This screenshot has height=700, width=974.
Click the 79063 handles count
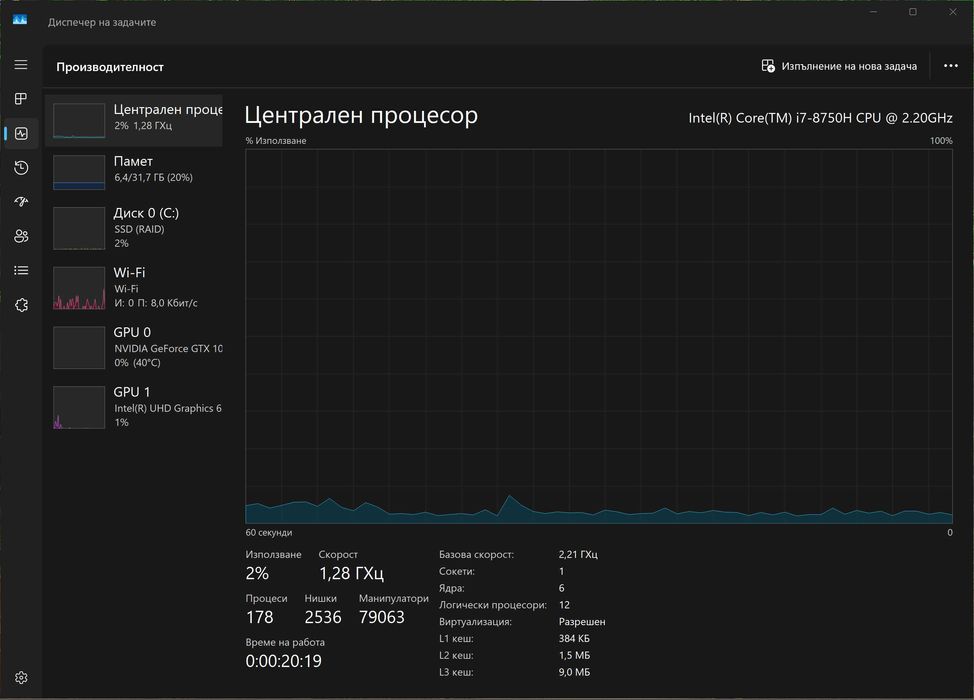tap(381, 617)
